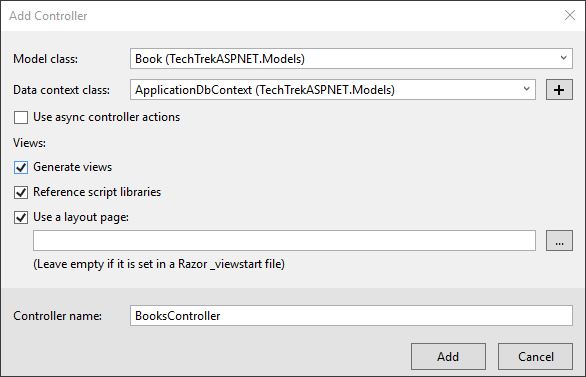Click the plus icon to add new data context
Viewport: 586px width, 377px height.
click(559, 90)
